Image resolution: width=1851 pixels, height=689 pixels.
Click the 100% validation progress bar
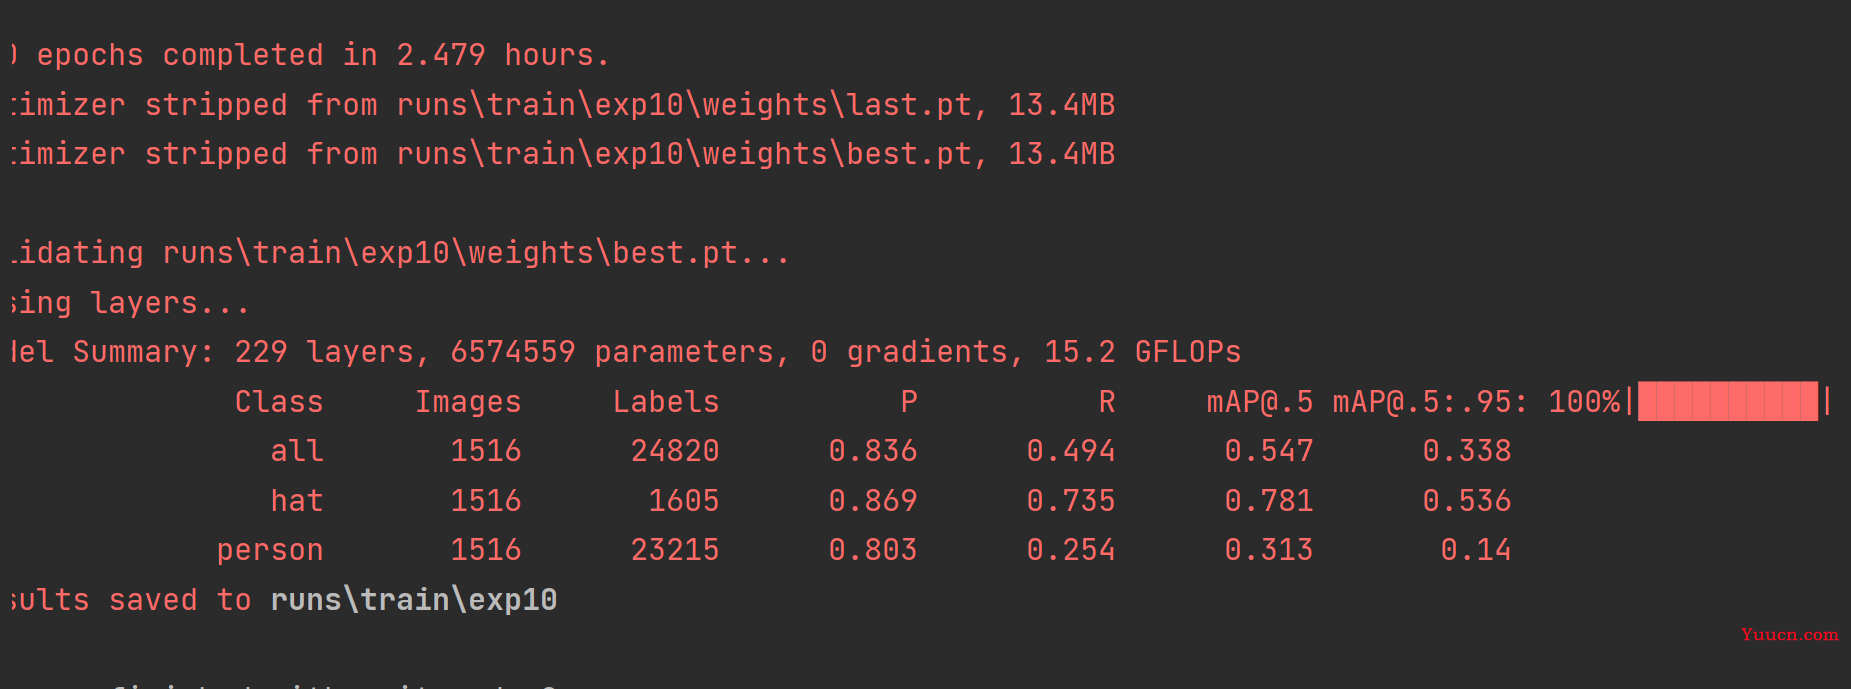[x=1728, y=401]
